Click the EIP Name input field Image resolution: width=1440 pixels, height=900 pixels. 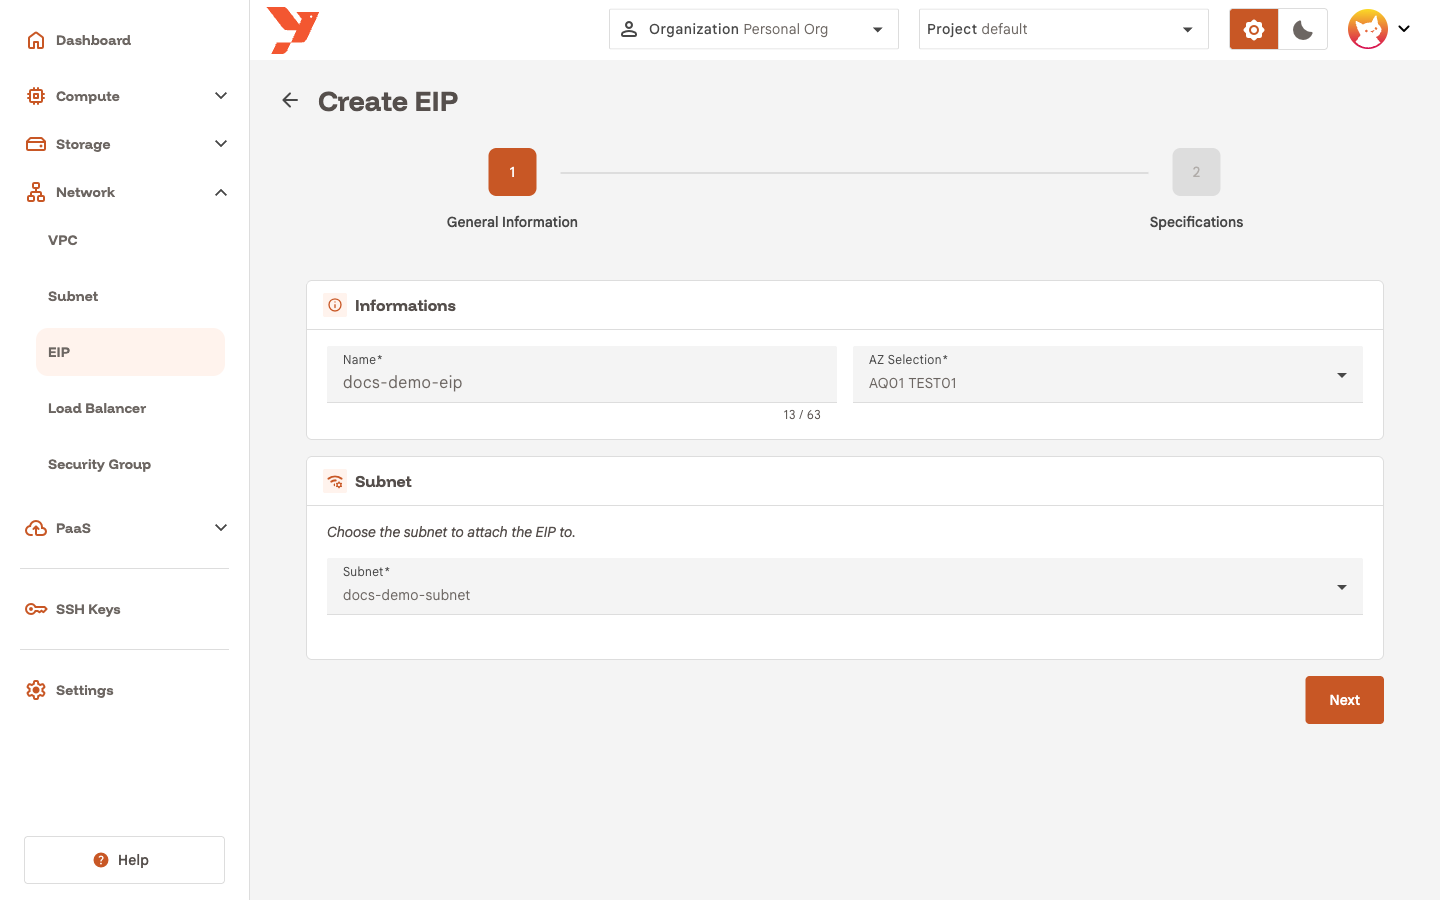click(x=582, y=374)
